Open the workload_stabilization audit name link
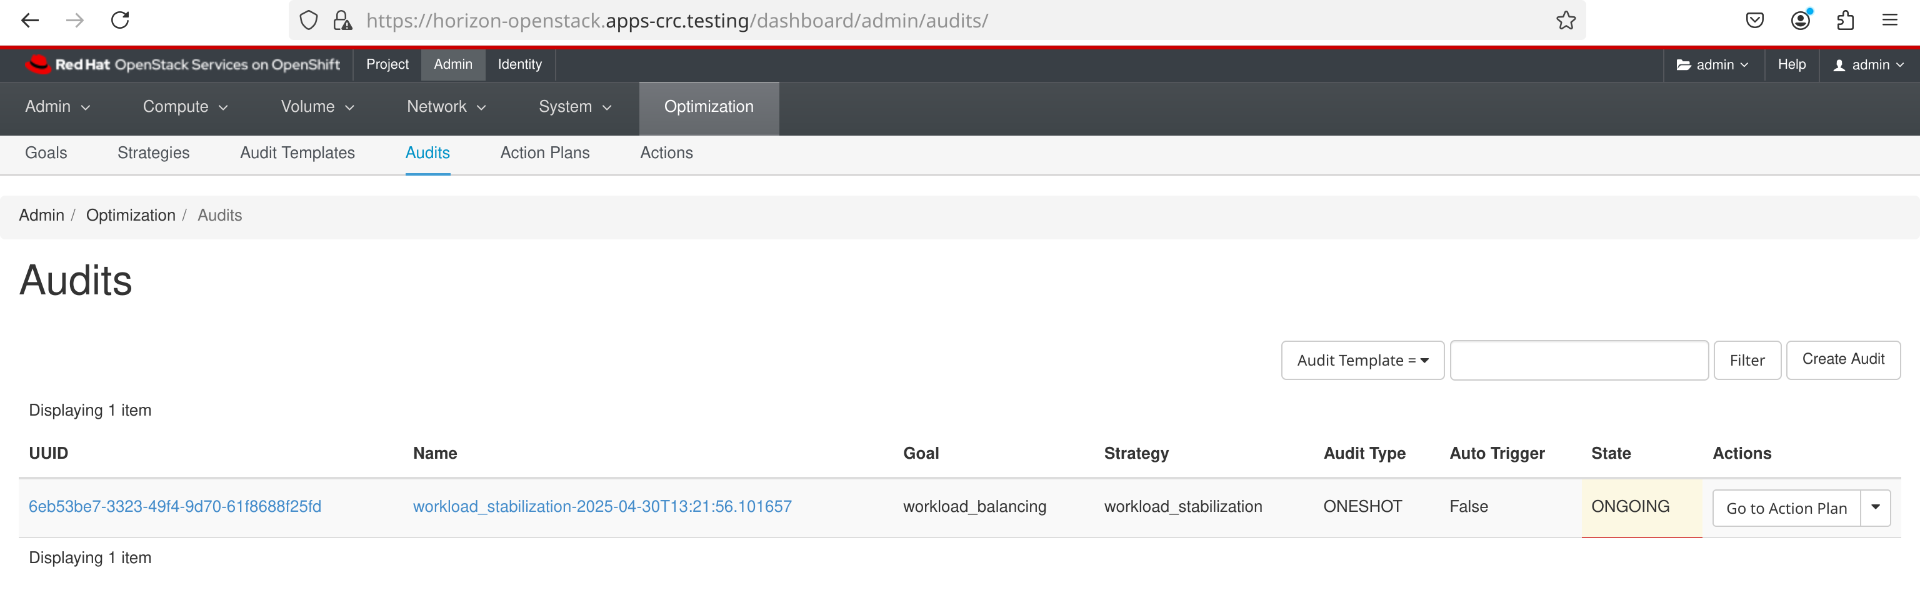 tap(602, 507)
